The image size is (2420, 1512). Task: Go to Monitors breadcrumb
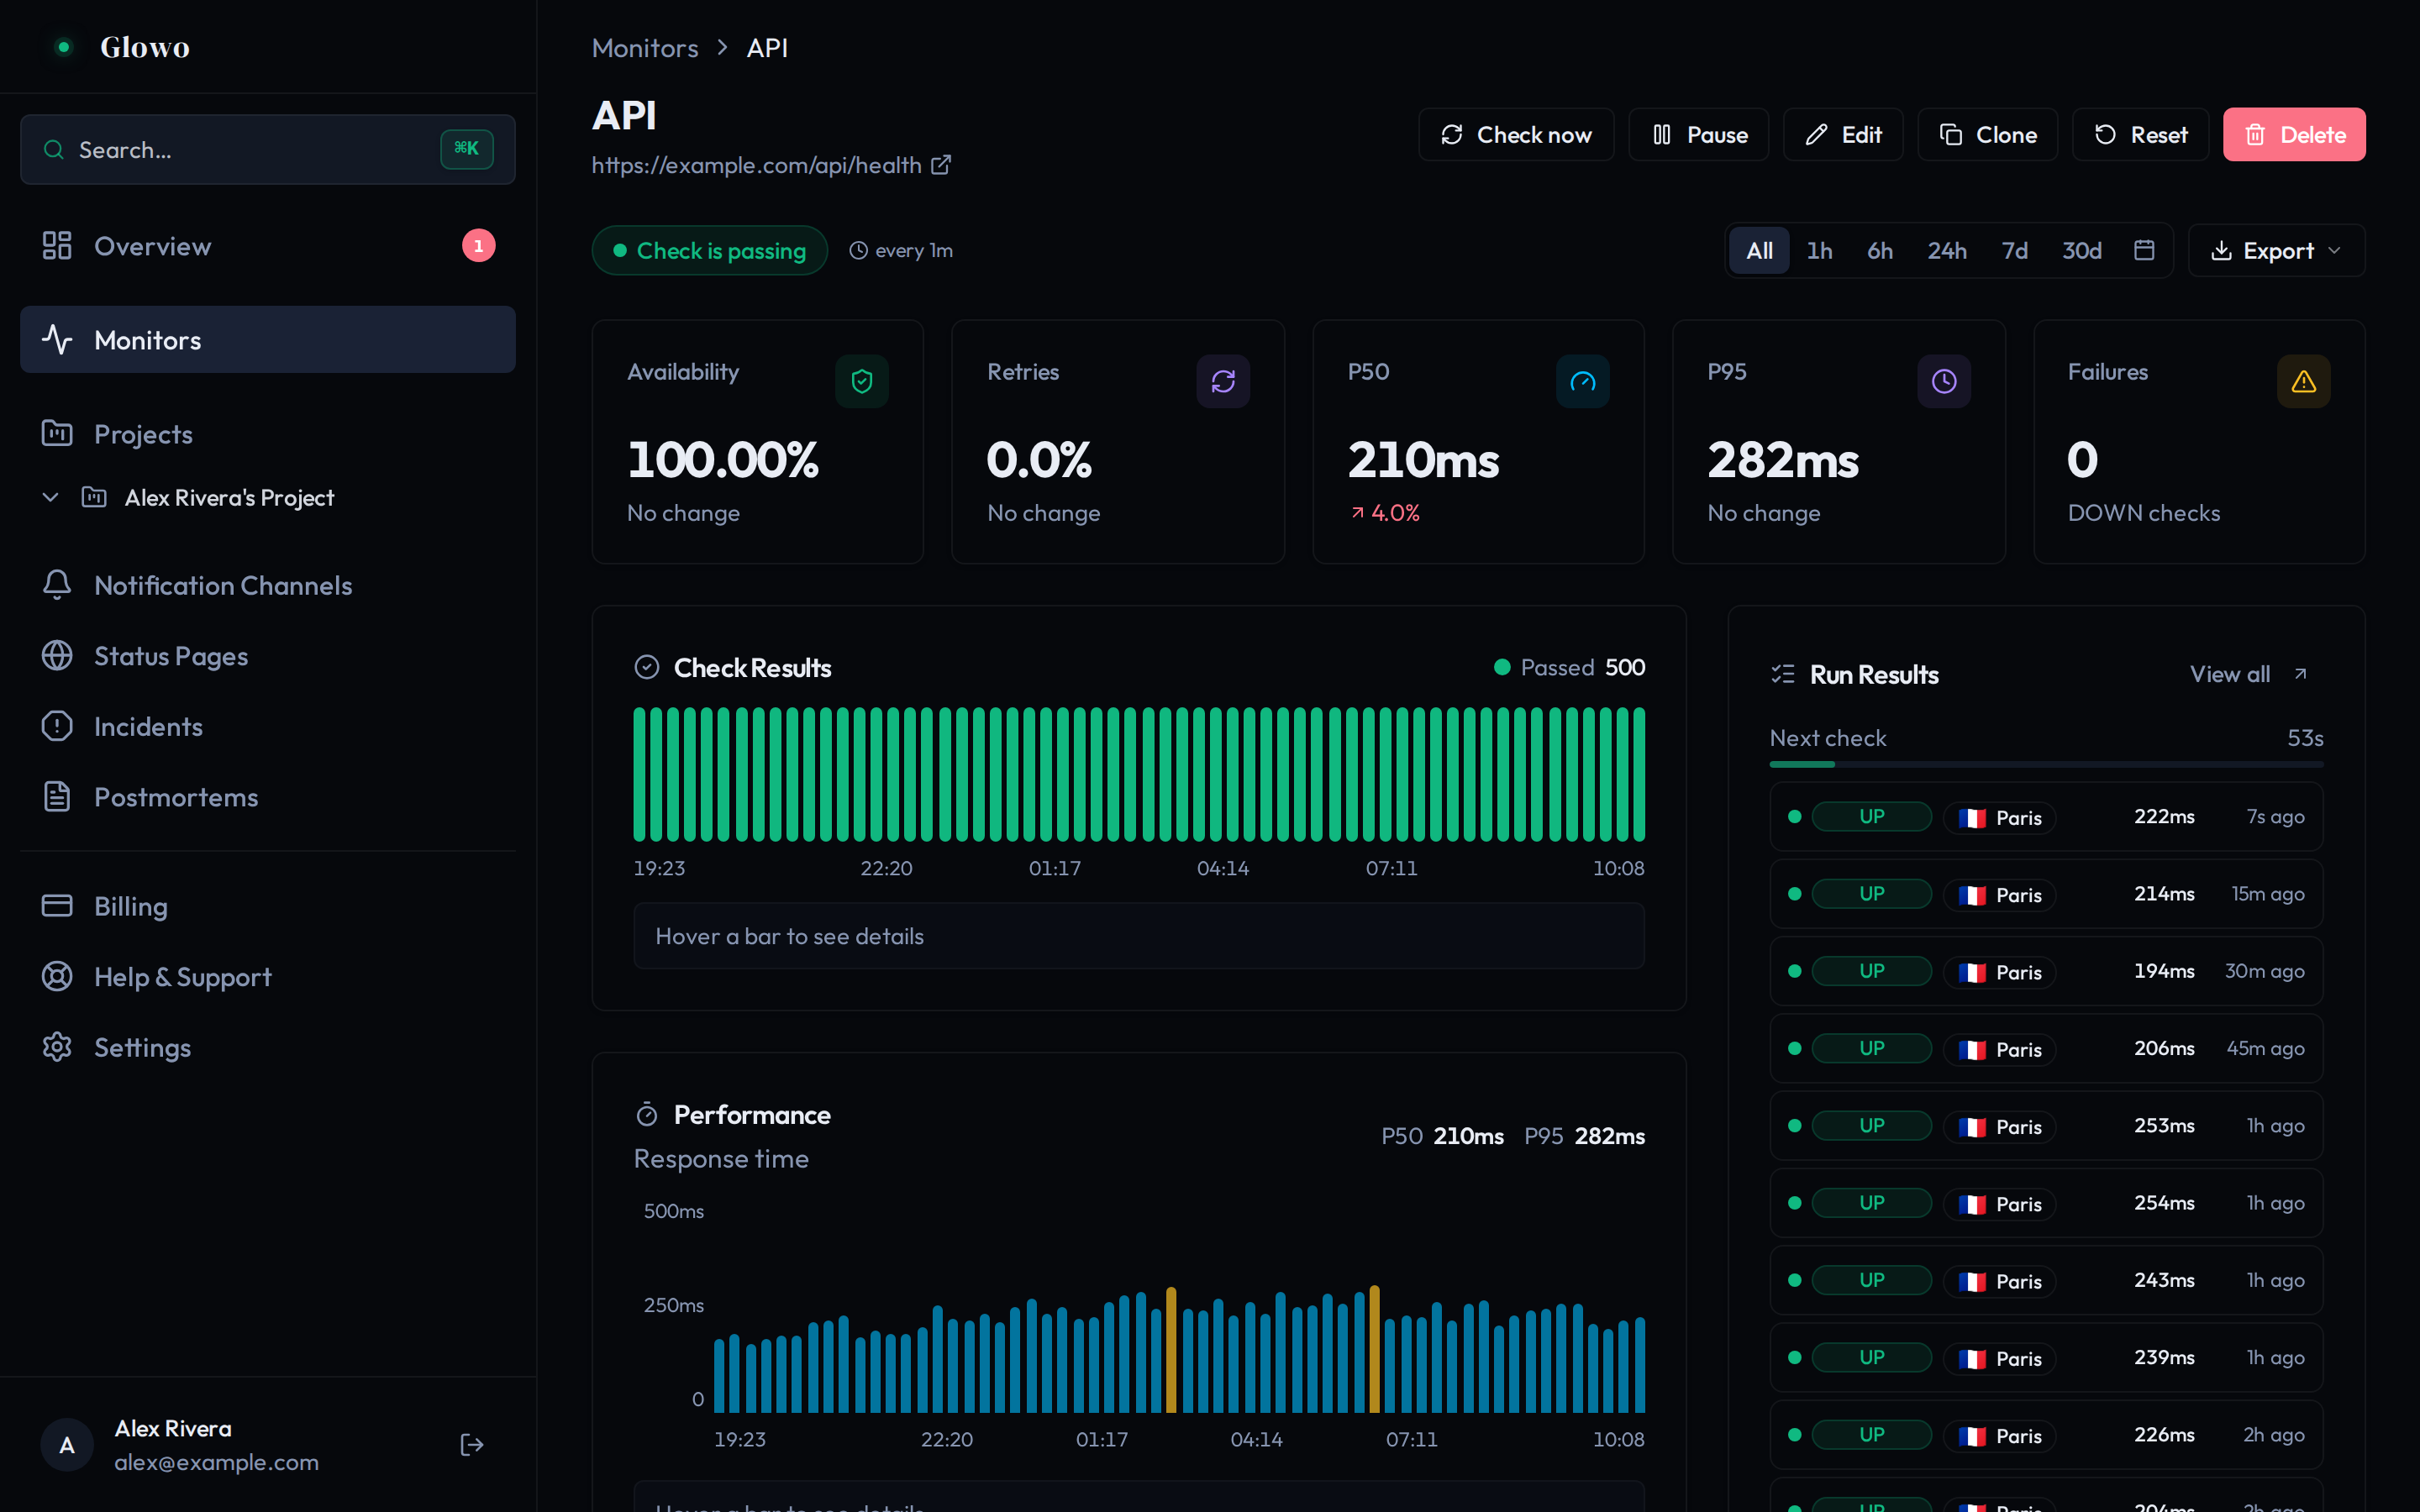click(645, 48)
